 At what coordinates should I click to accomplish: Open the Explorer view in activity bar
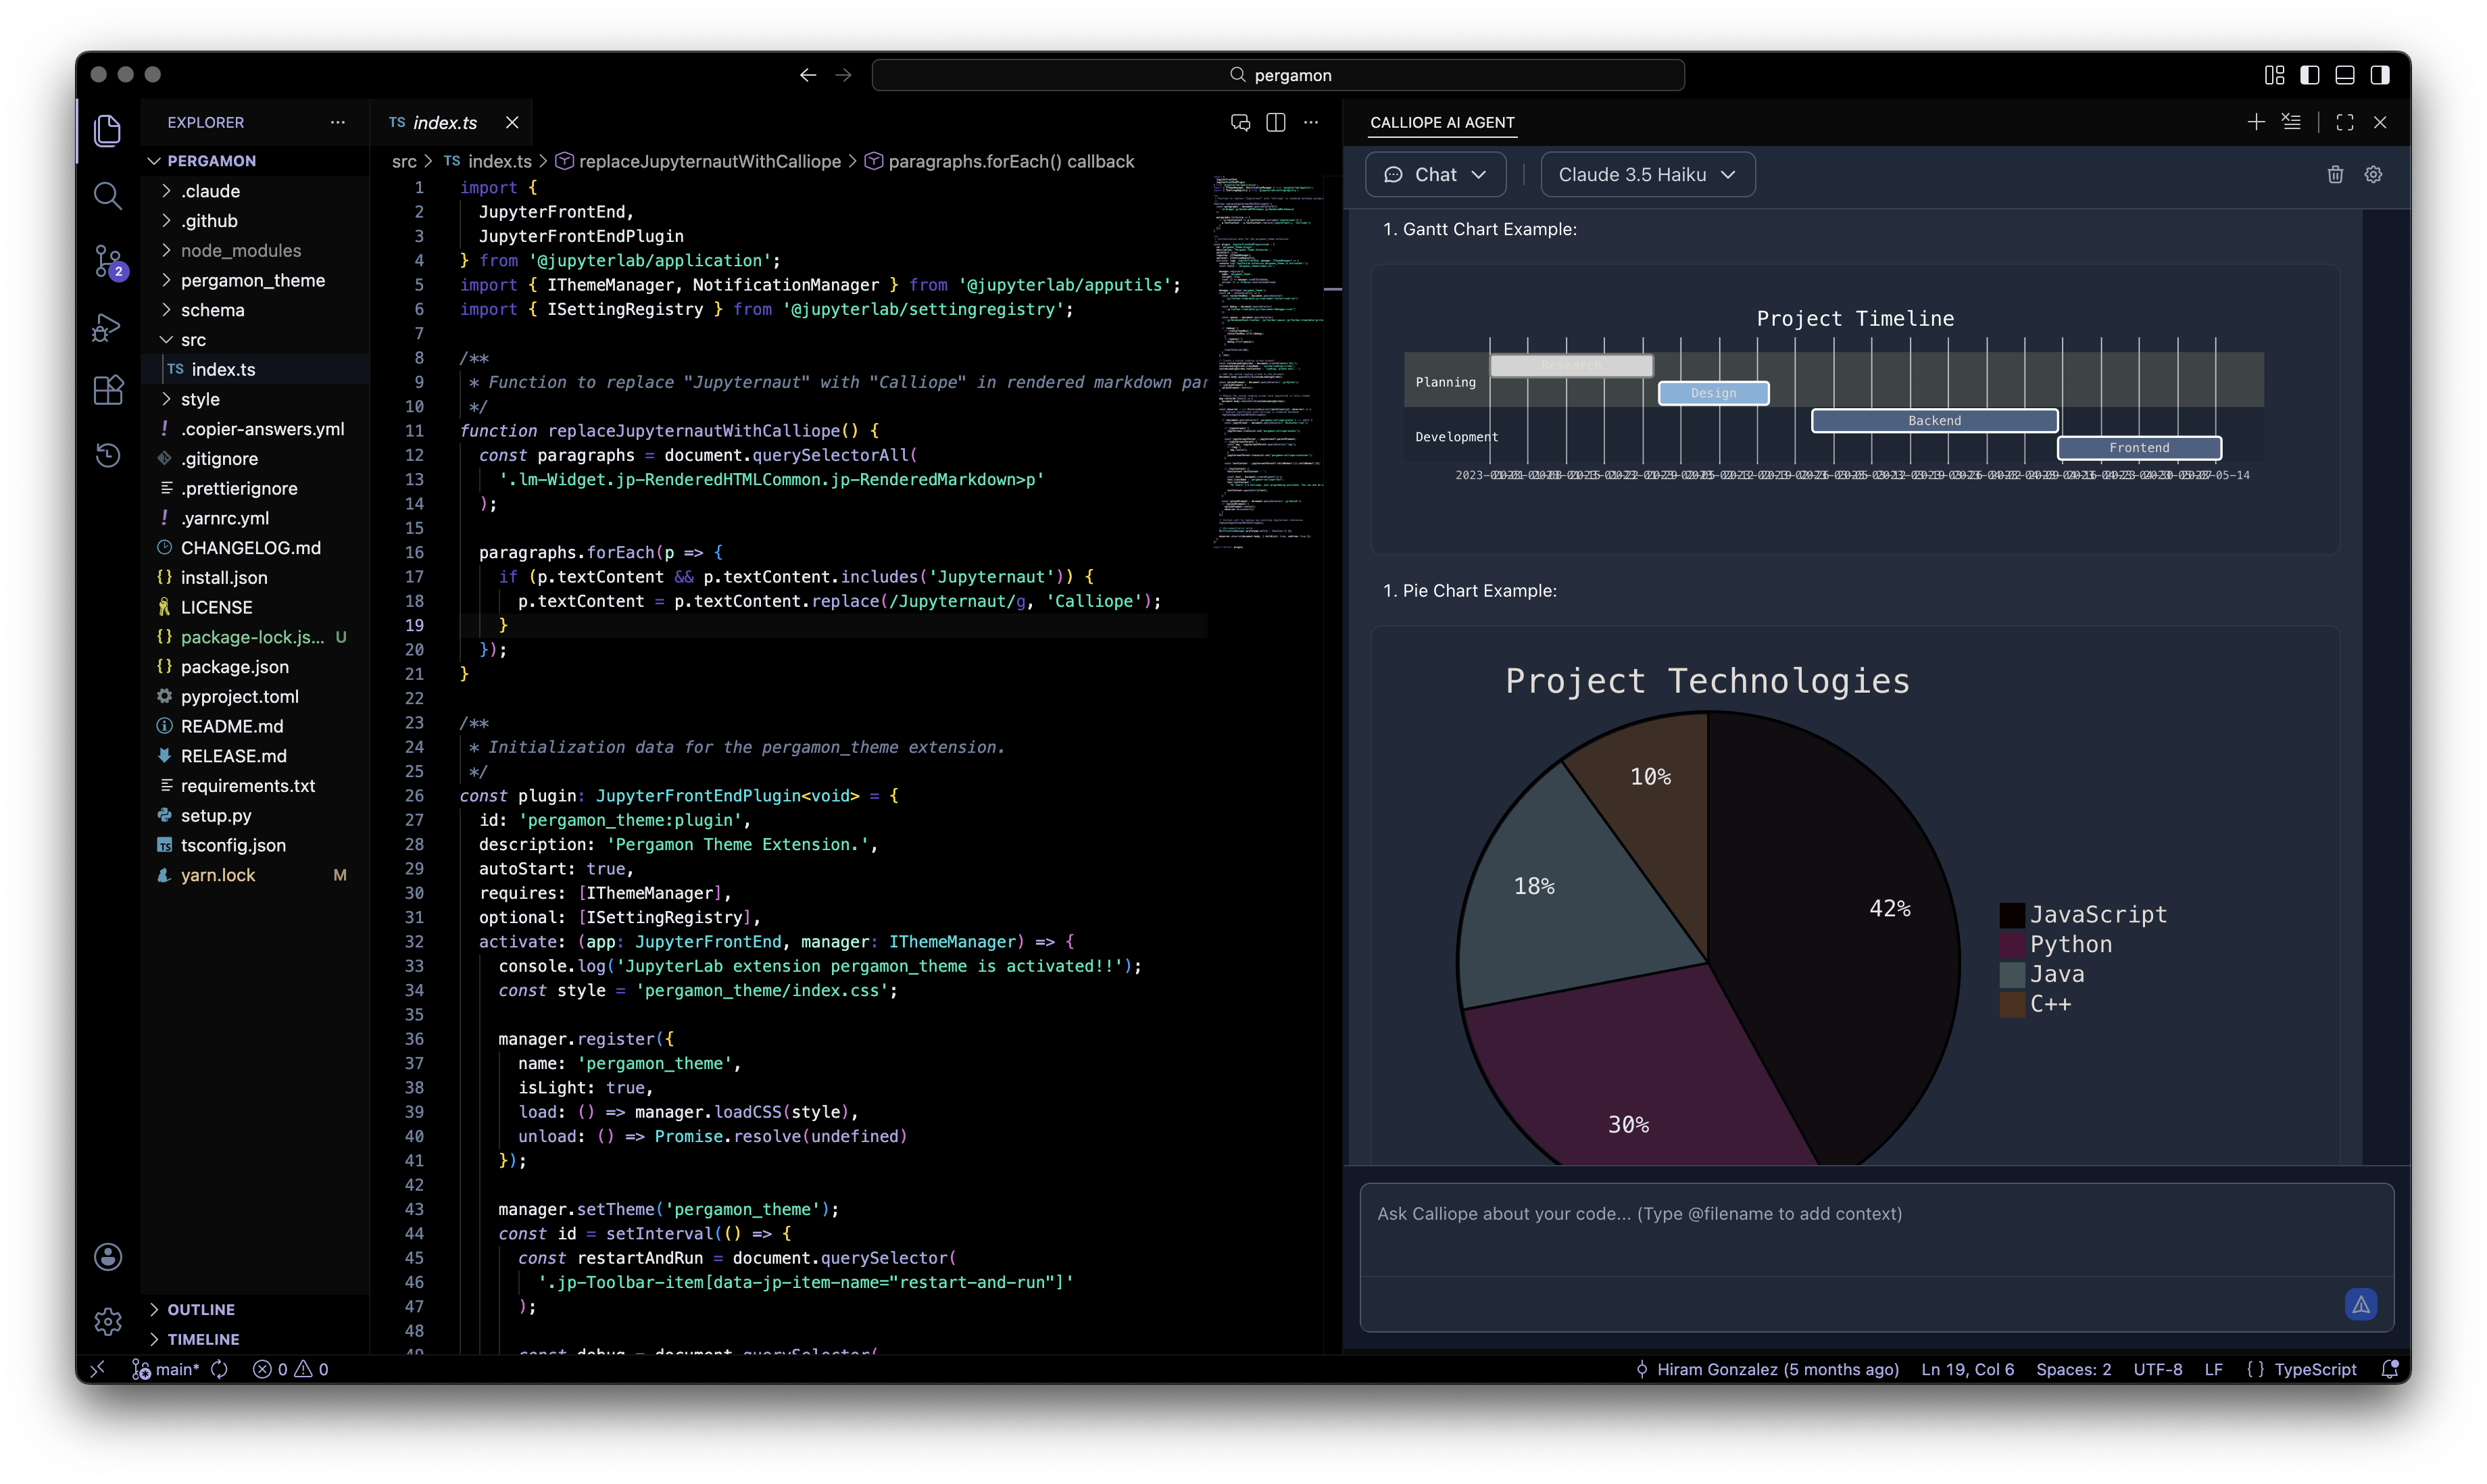pyautogui.click(x=107, y=130)
